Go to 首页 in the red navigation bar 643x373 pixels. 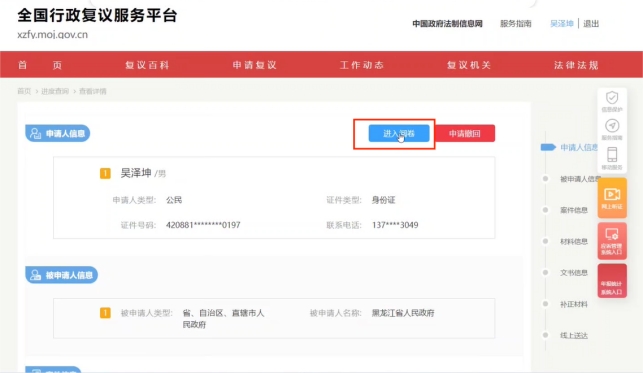click(40, 65)
